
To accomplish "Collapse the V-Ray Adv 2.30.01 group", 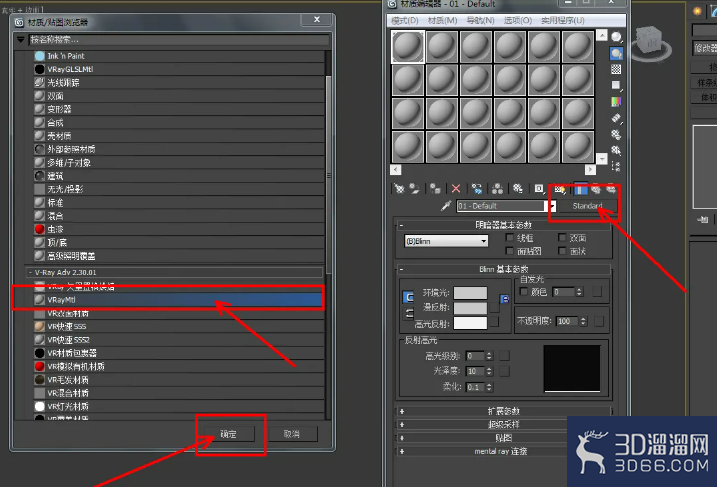I will (x=30, y=273).
